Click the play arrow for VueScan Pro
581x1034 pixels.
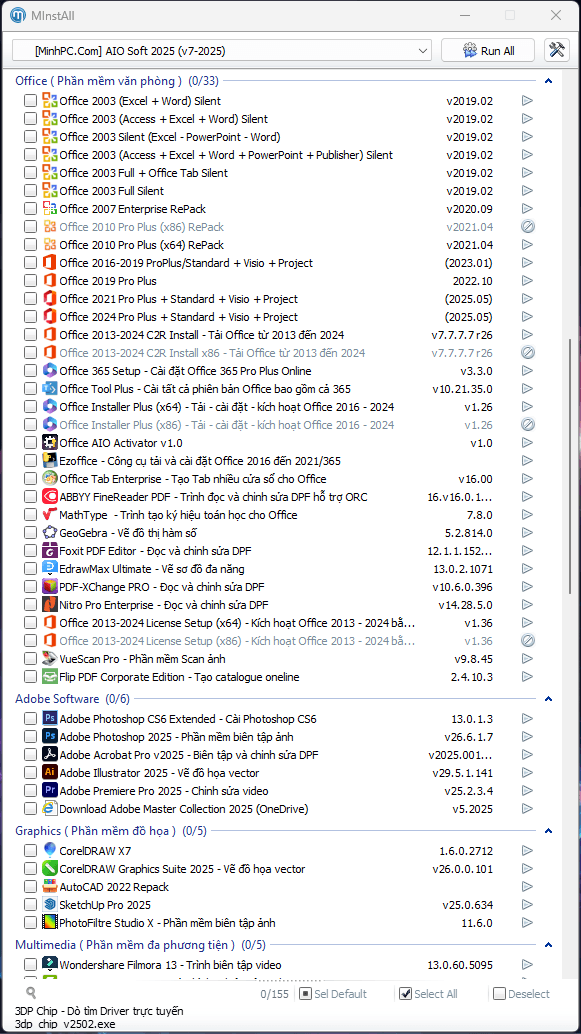[527, 658]
